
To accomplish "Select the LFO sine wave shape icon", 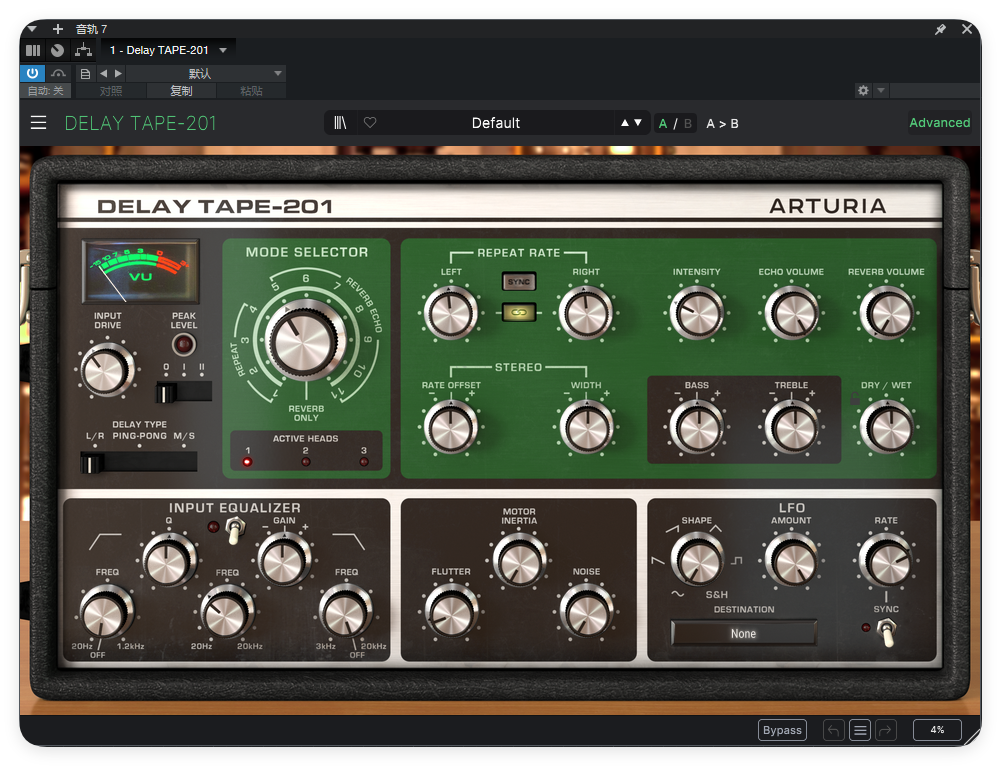I will 677,594.
